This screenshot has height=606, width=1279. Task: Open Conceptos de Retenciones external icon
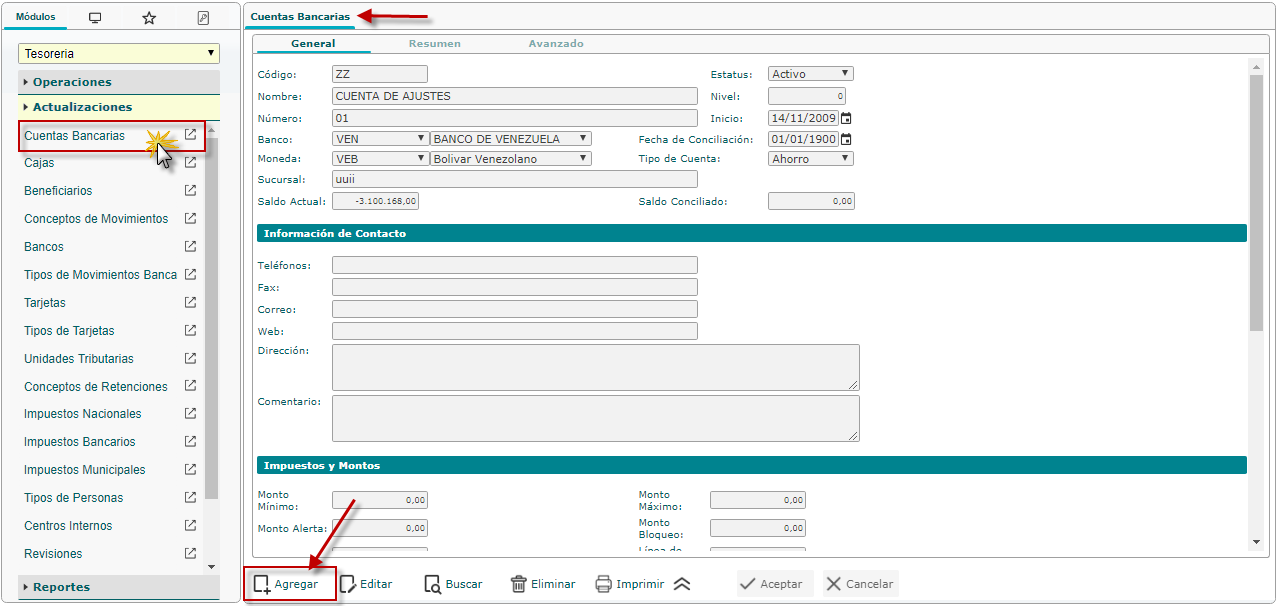(190, 386)
